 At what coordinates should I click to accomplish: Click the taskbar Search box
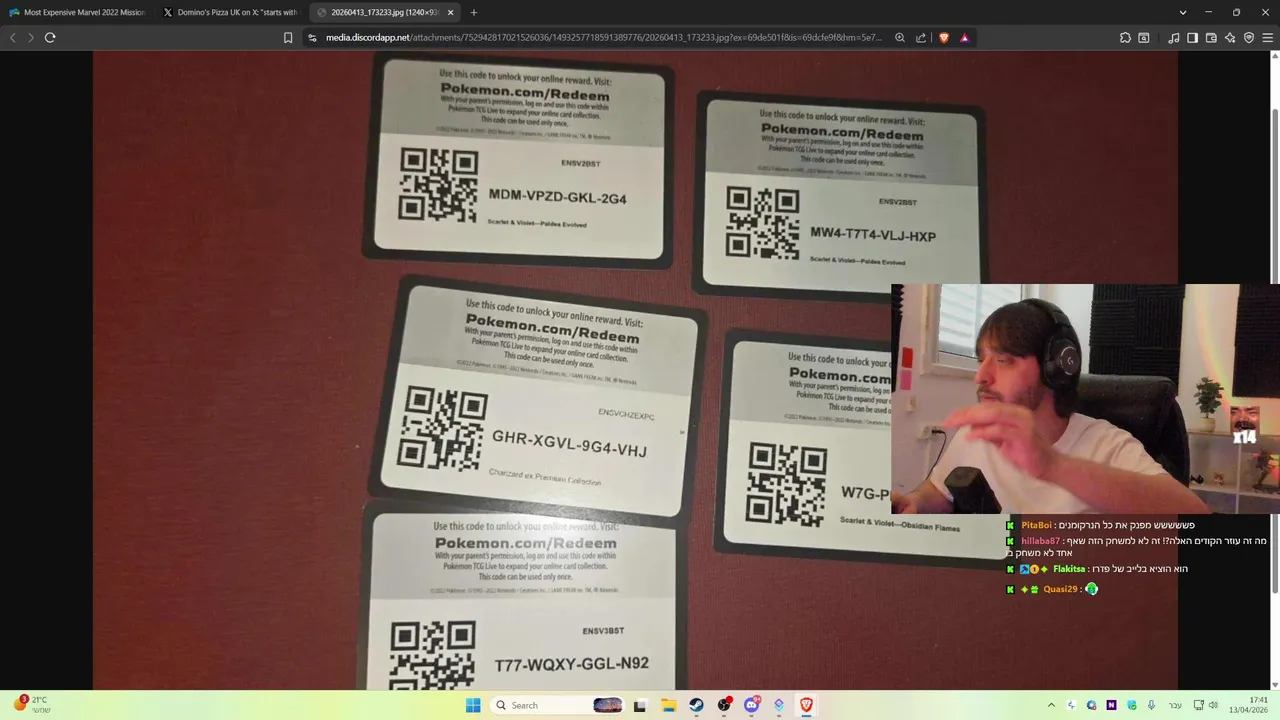[x=560, y=705]
